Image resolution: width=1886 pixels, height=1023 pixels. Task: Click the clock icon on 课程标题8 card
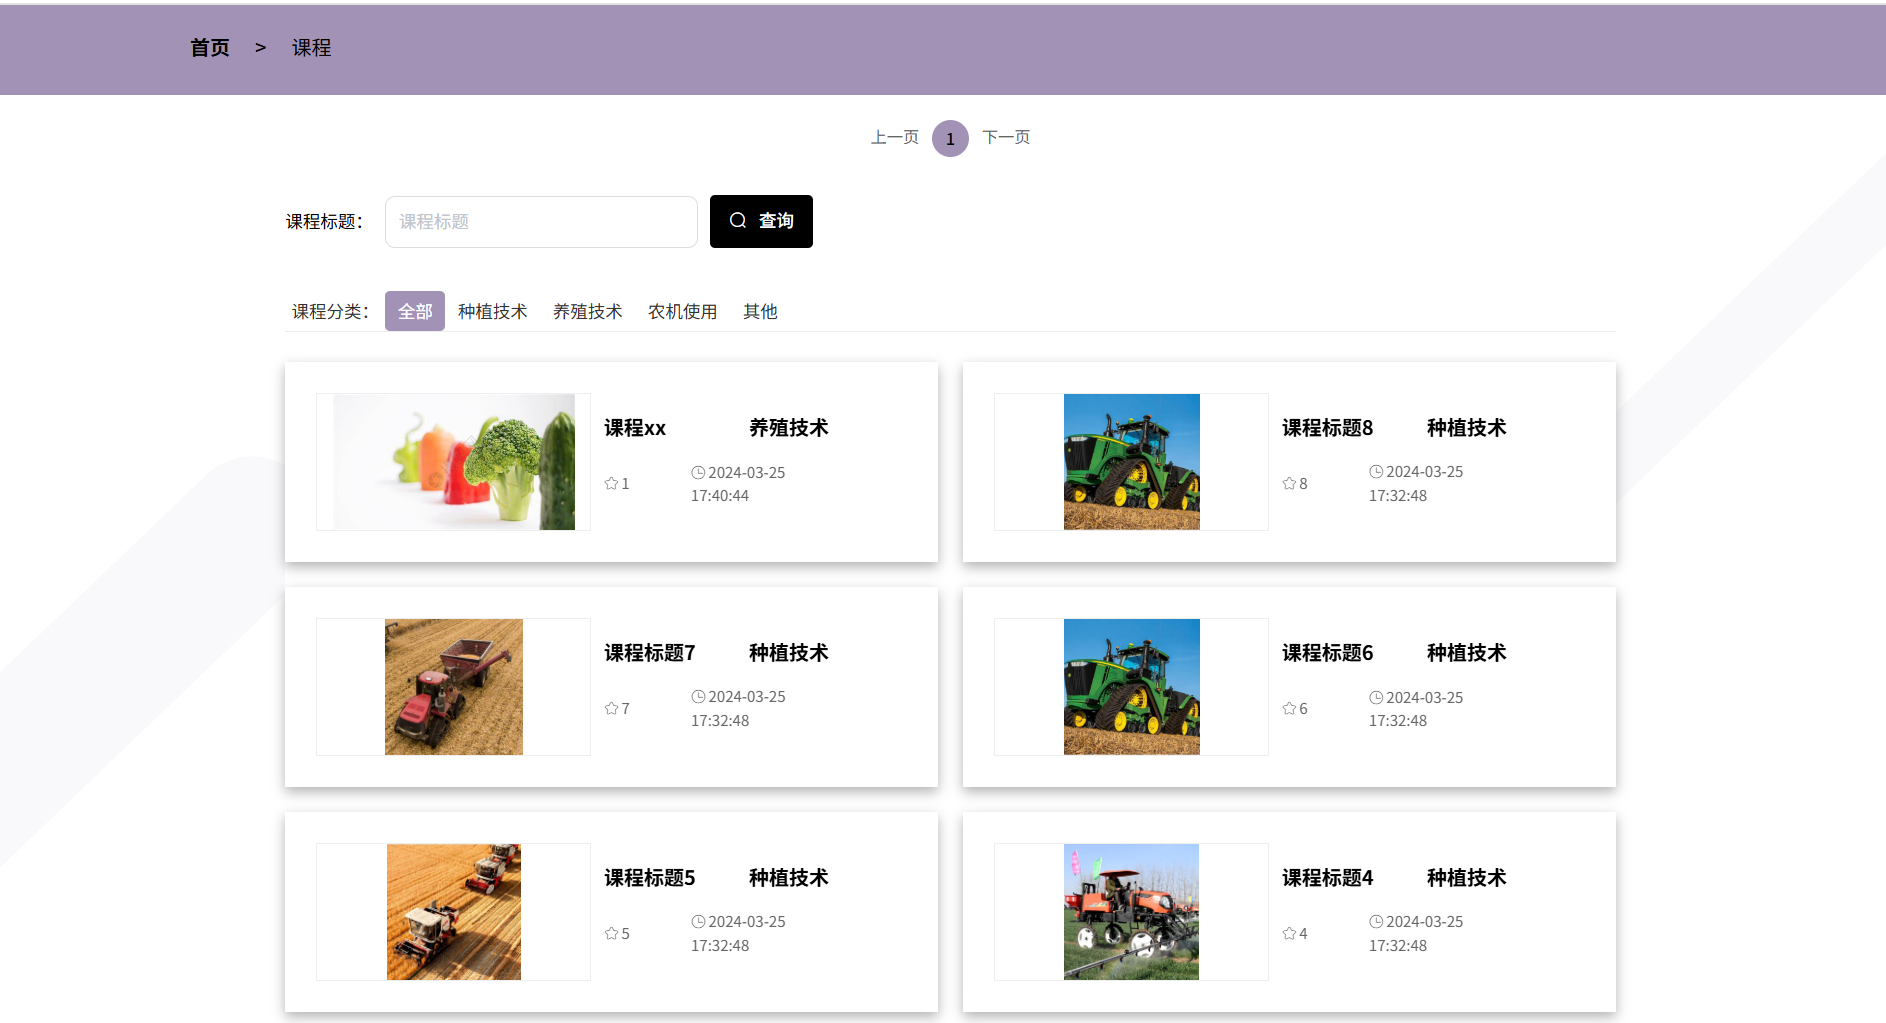1376,471
